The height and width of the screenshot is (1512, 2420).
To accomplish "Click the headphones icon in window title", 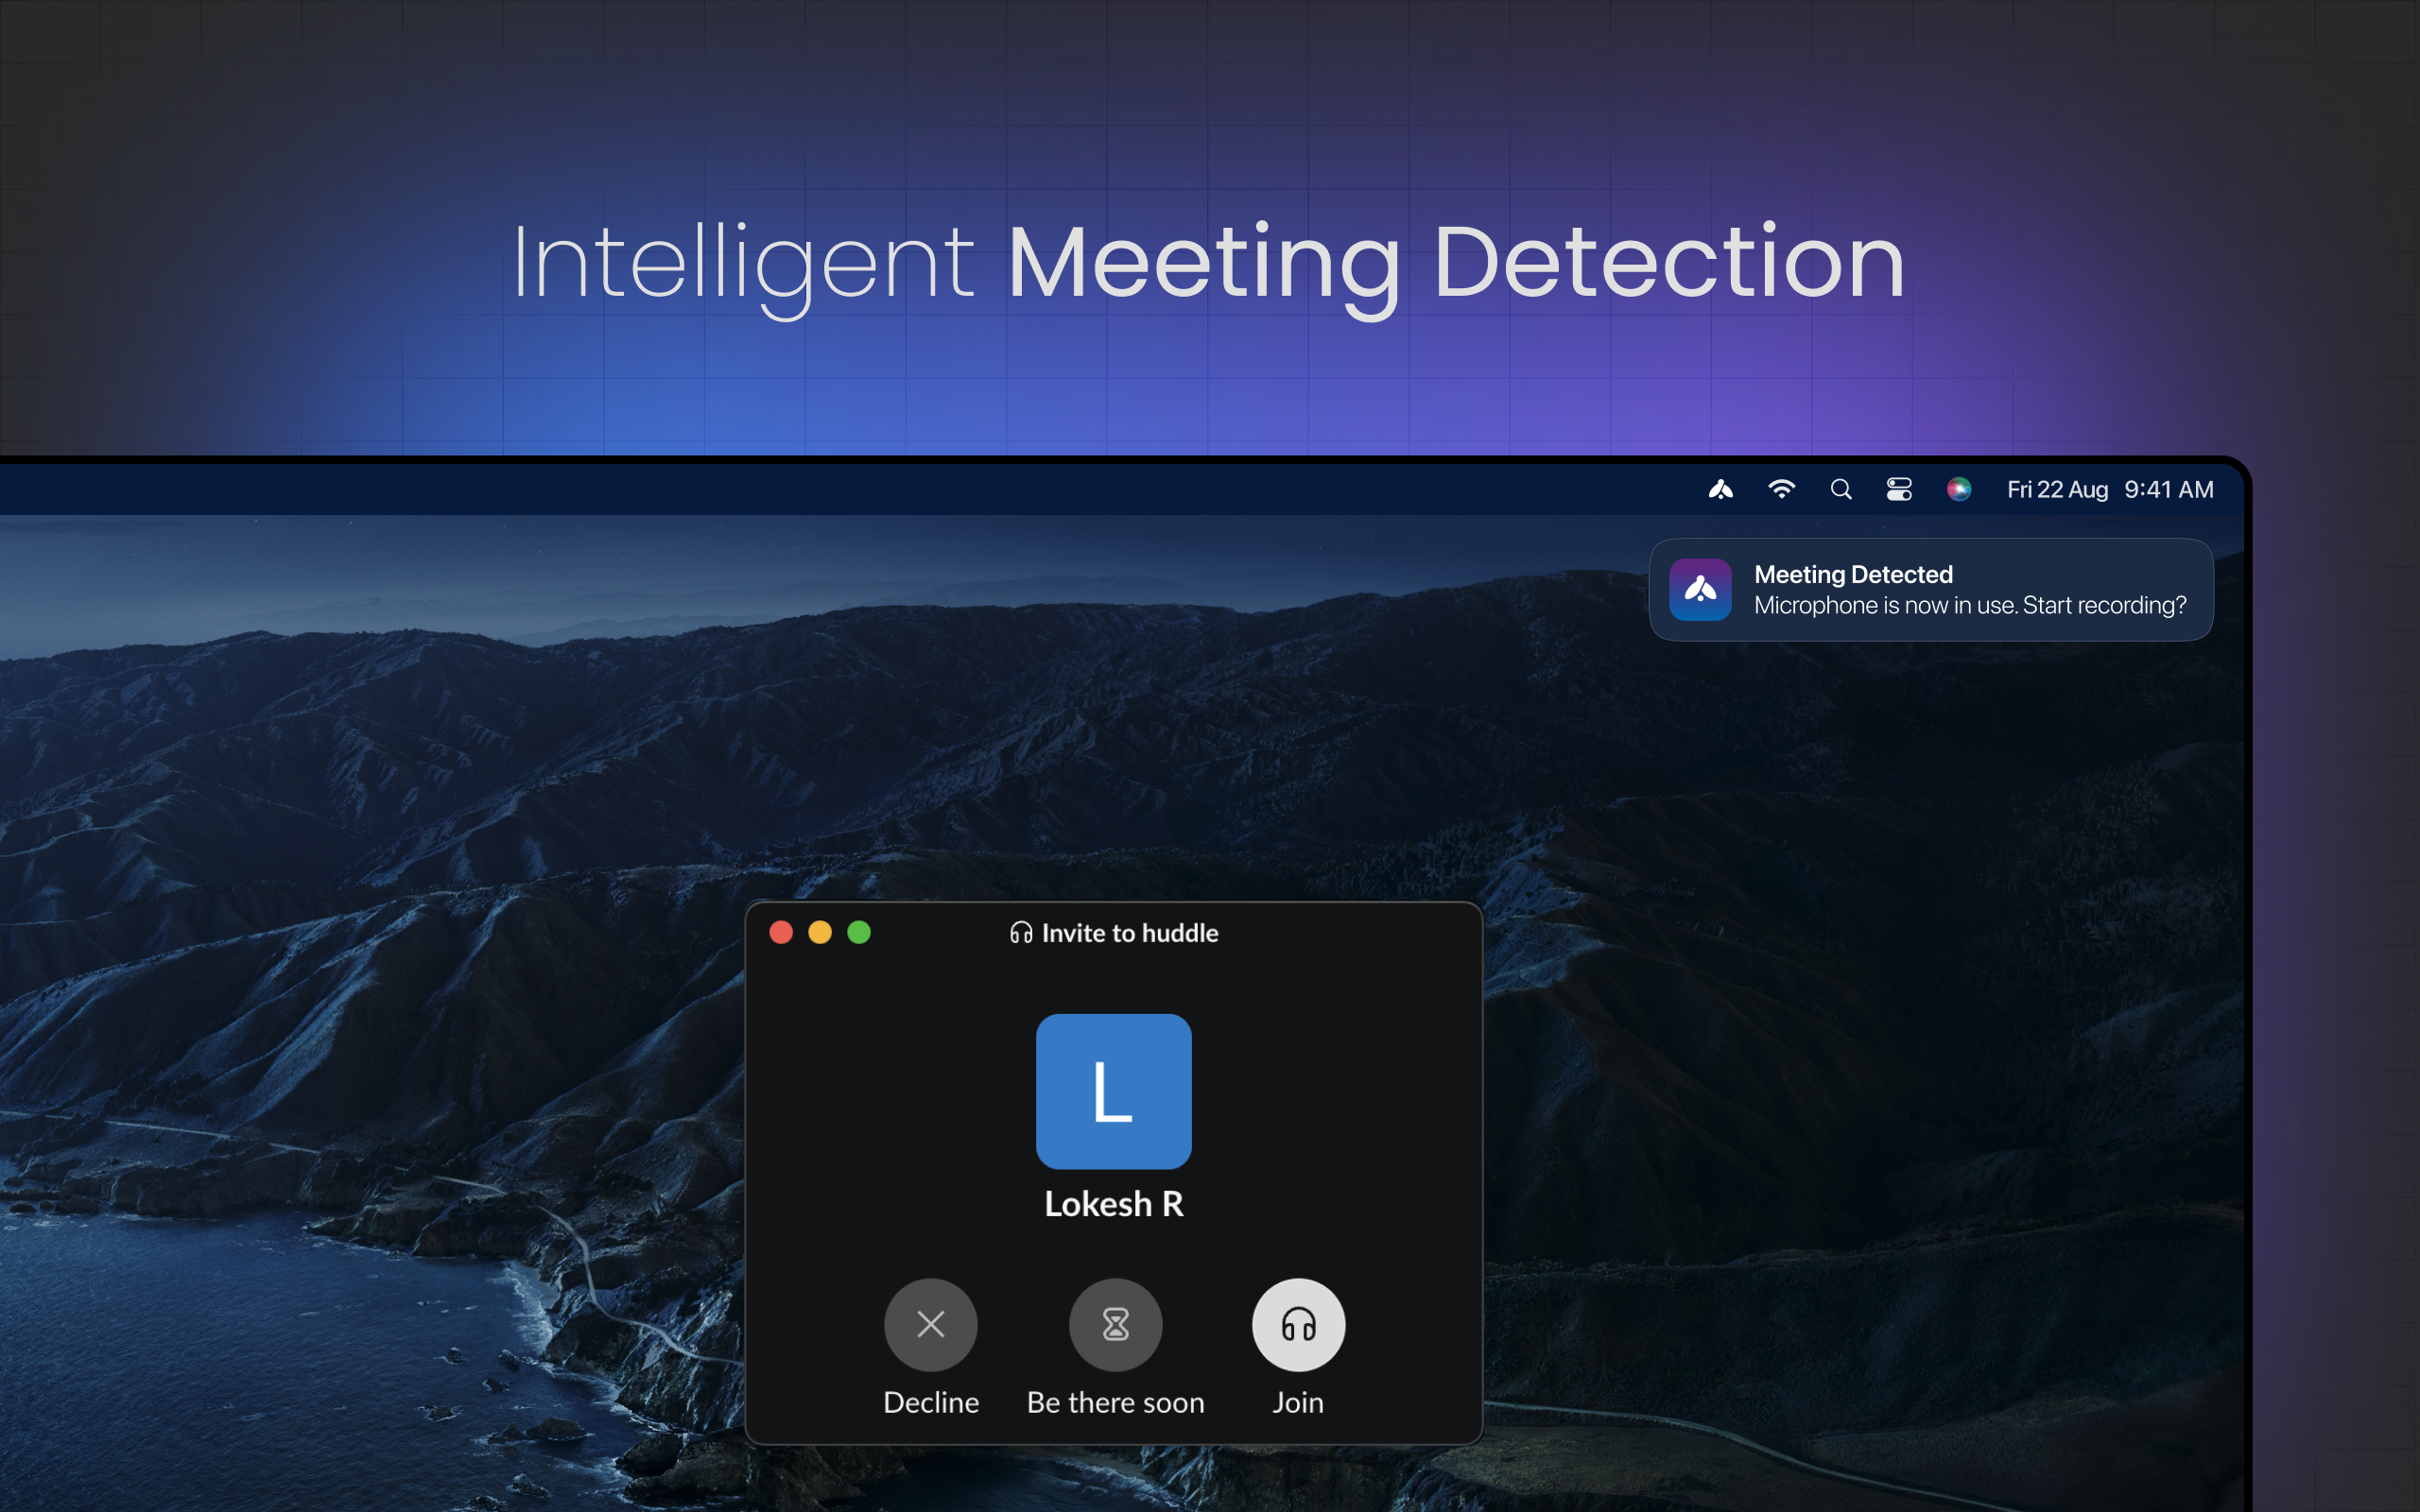I will (1020, 933).
